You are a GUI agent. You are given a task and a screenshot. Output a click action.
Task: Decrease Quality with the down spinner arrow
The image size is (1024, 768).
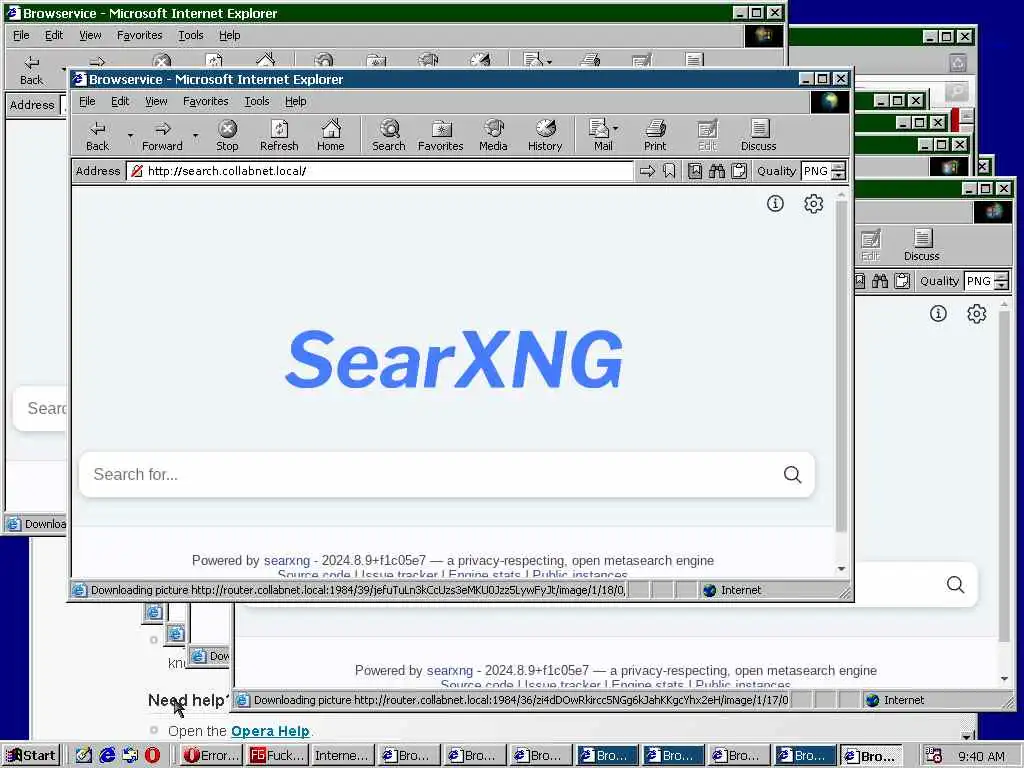(839, 176)
